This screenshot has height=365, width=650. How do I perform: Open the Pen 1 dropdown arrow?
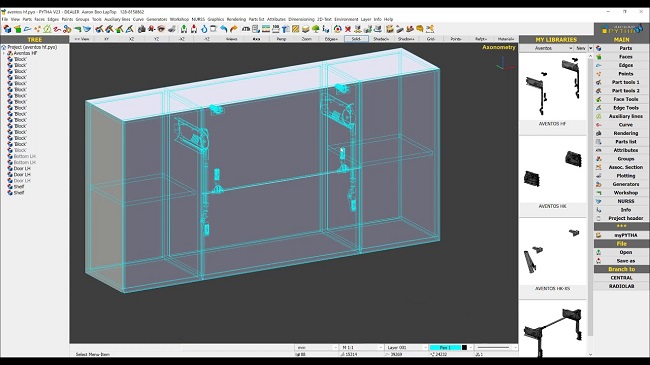(x=471, y=348)
